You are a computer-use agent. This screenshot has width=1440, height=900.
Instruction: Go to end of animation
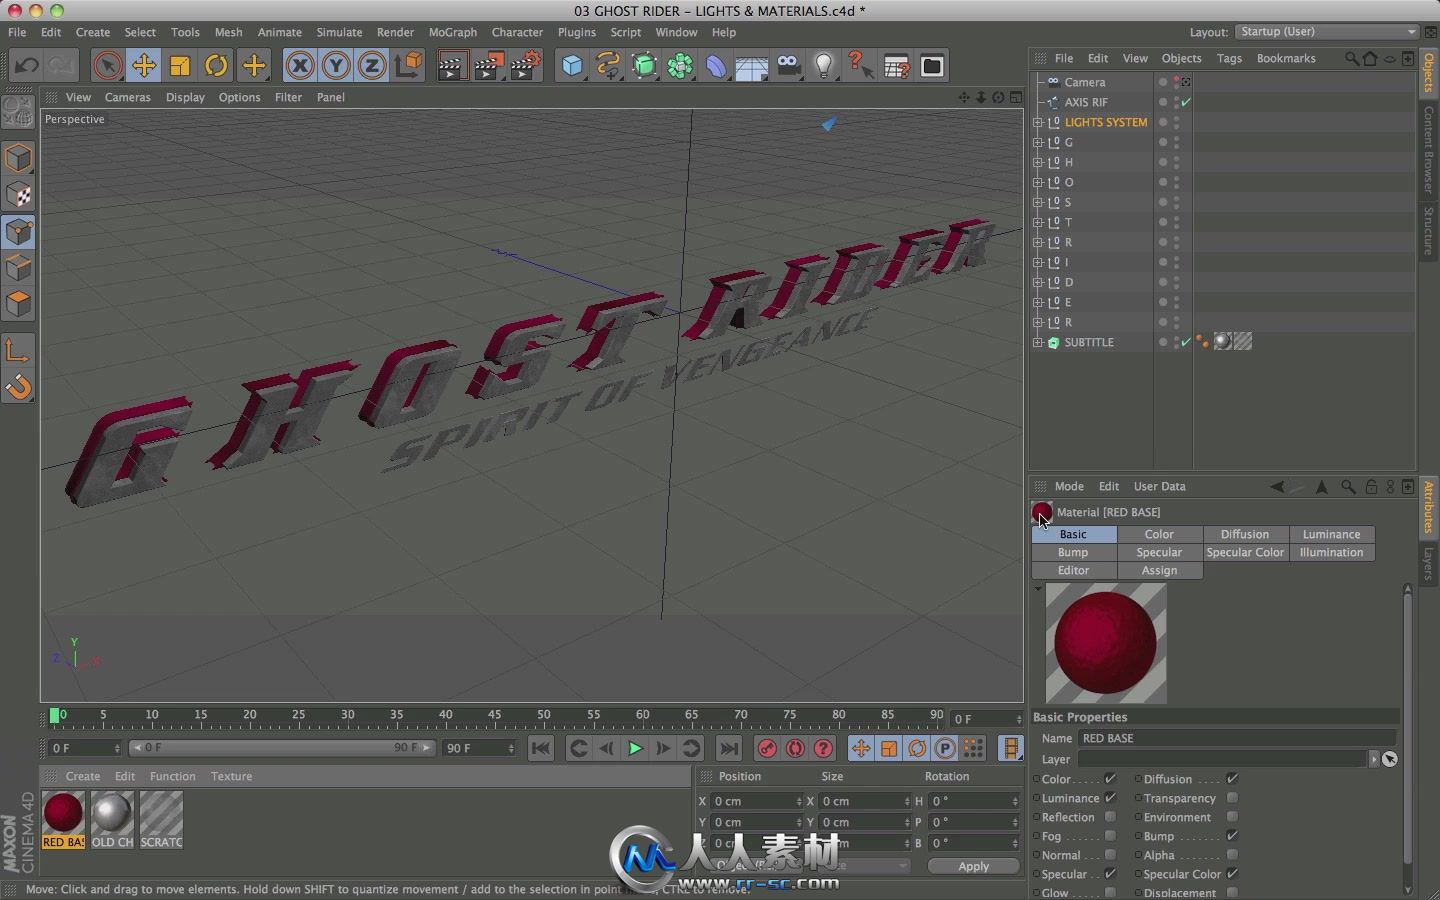click(729, 748)
